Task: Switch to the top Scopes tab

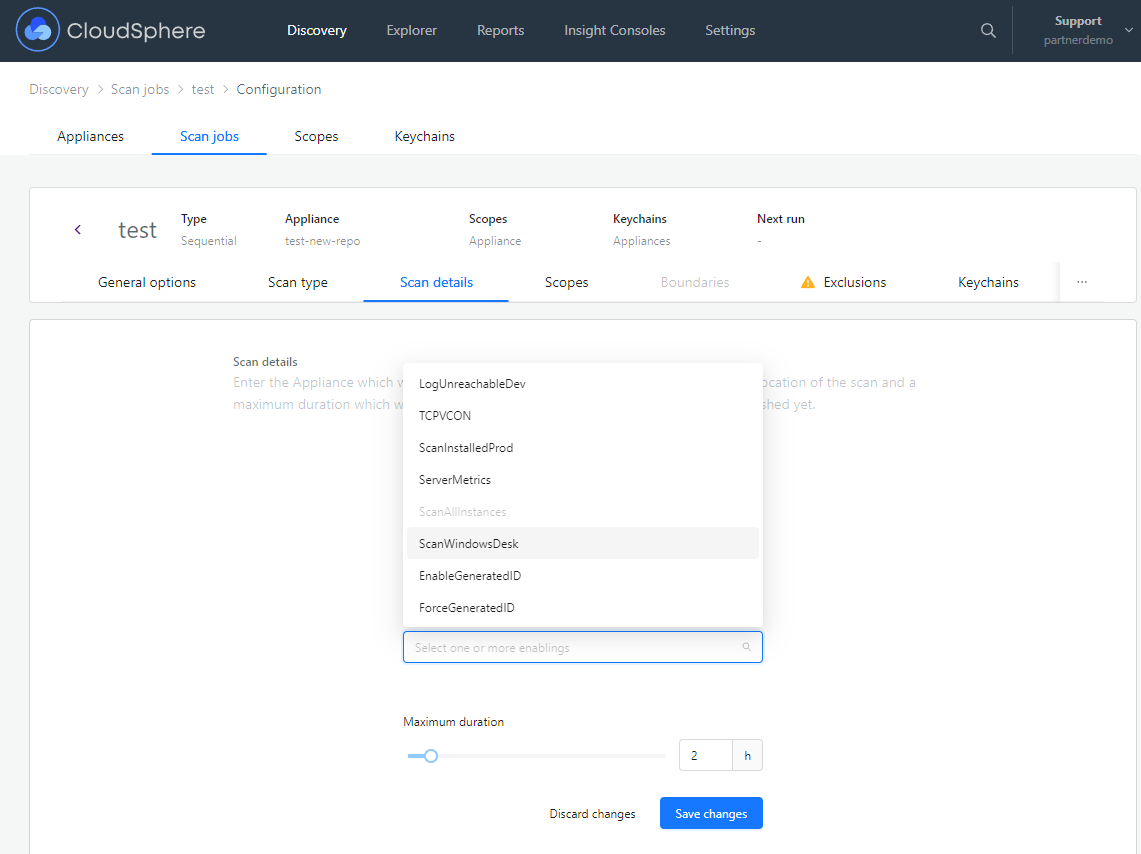Action: pyautogui.click(x=316, y=136)
